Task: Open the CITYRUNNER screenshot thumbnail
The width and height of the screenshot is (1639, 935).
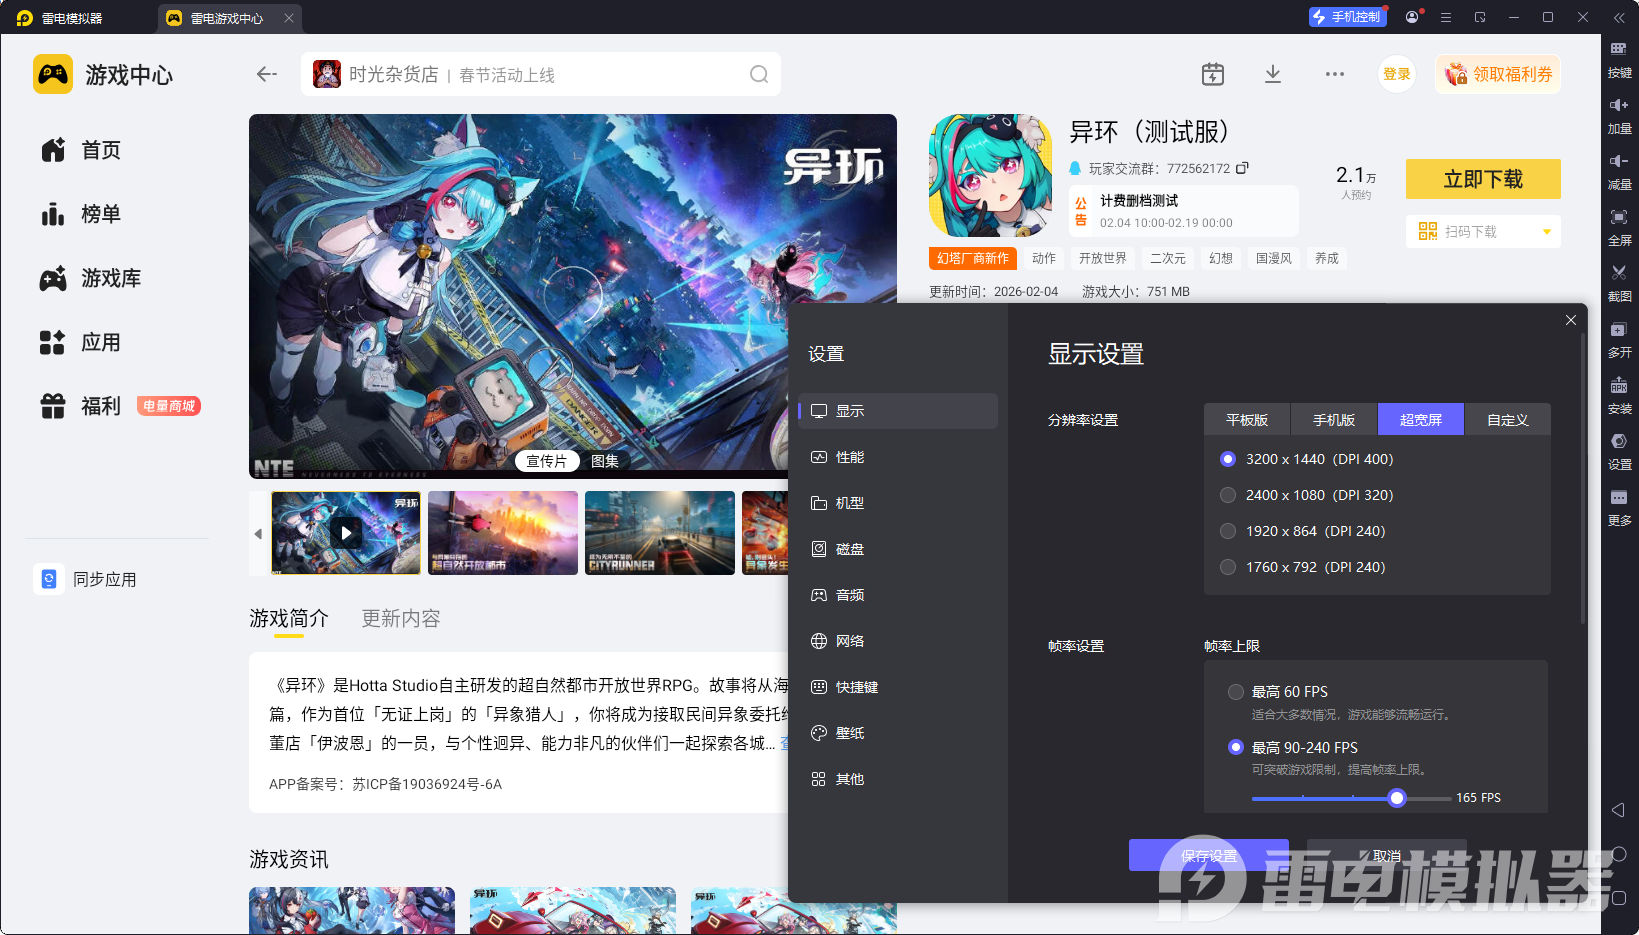Action: pos(660,533)
